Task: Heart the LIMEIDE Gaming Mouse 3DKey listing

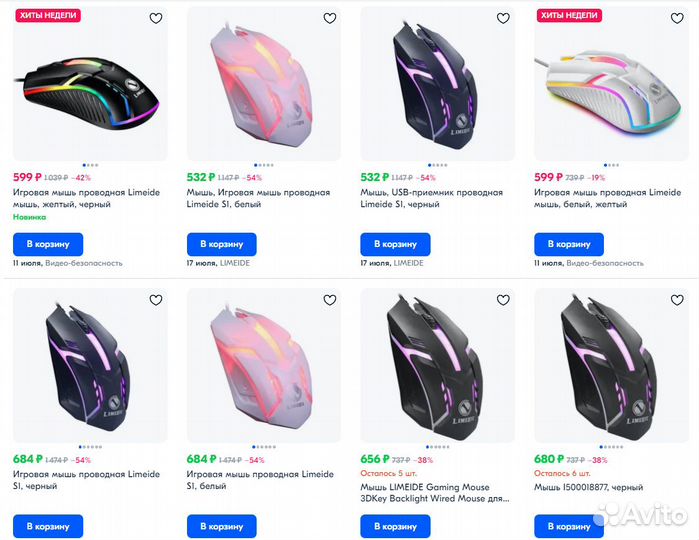Action: 503,300
